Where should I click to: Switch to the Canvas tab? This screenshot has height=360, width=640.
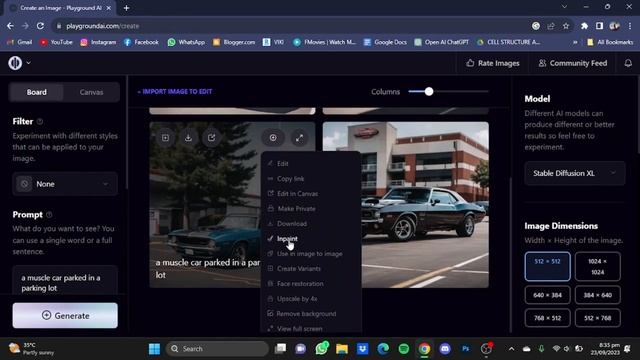click(91, 92)
